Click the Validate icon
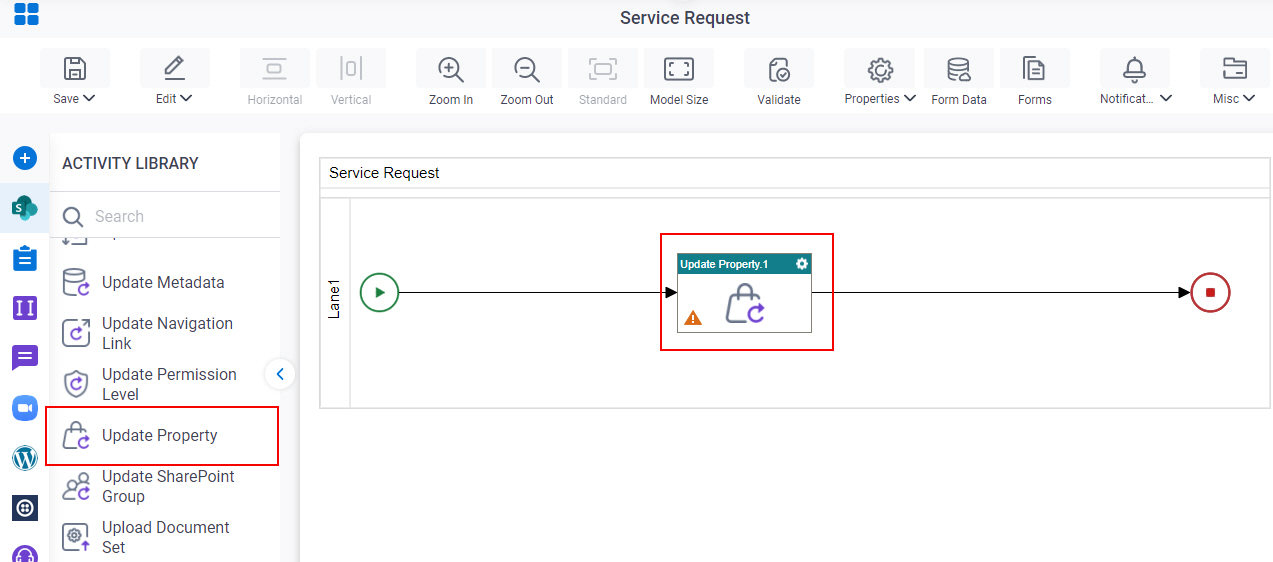This screenshot has width=1273, height=562. (779, 69)
